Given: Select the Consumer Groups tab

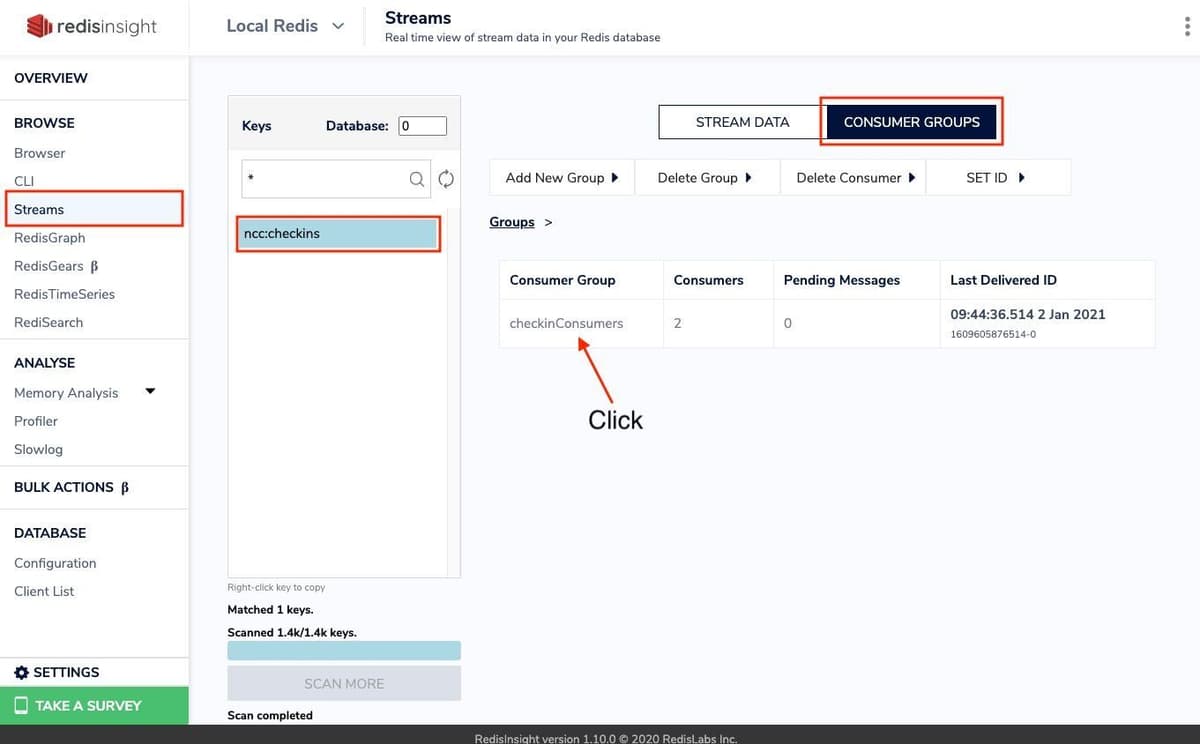Looking at the screenshot, I should coord(911,122).
